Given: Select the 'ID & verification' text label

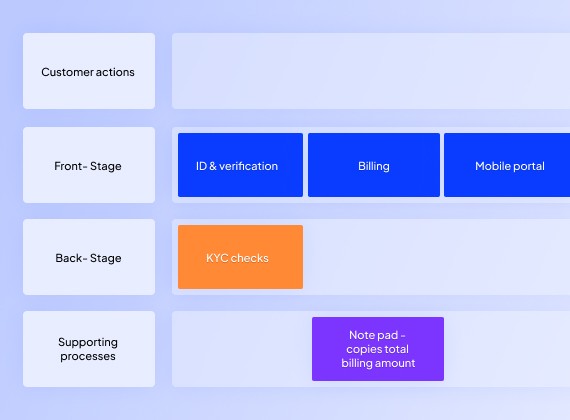Looking at the screenshot, I should click(237, 166).
